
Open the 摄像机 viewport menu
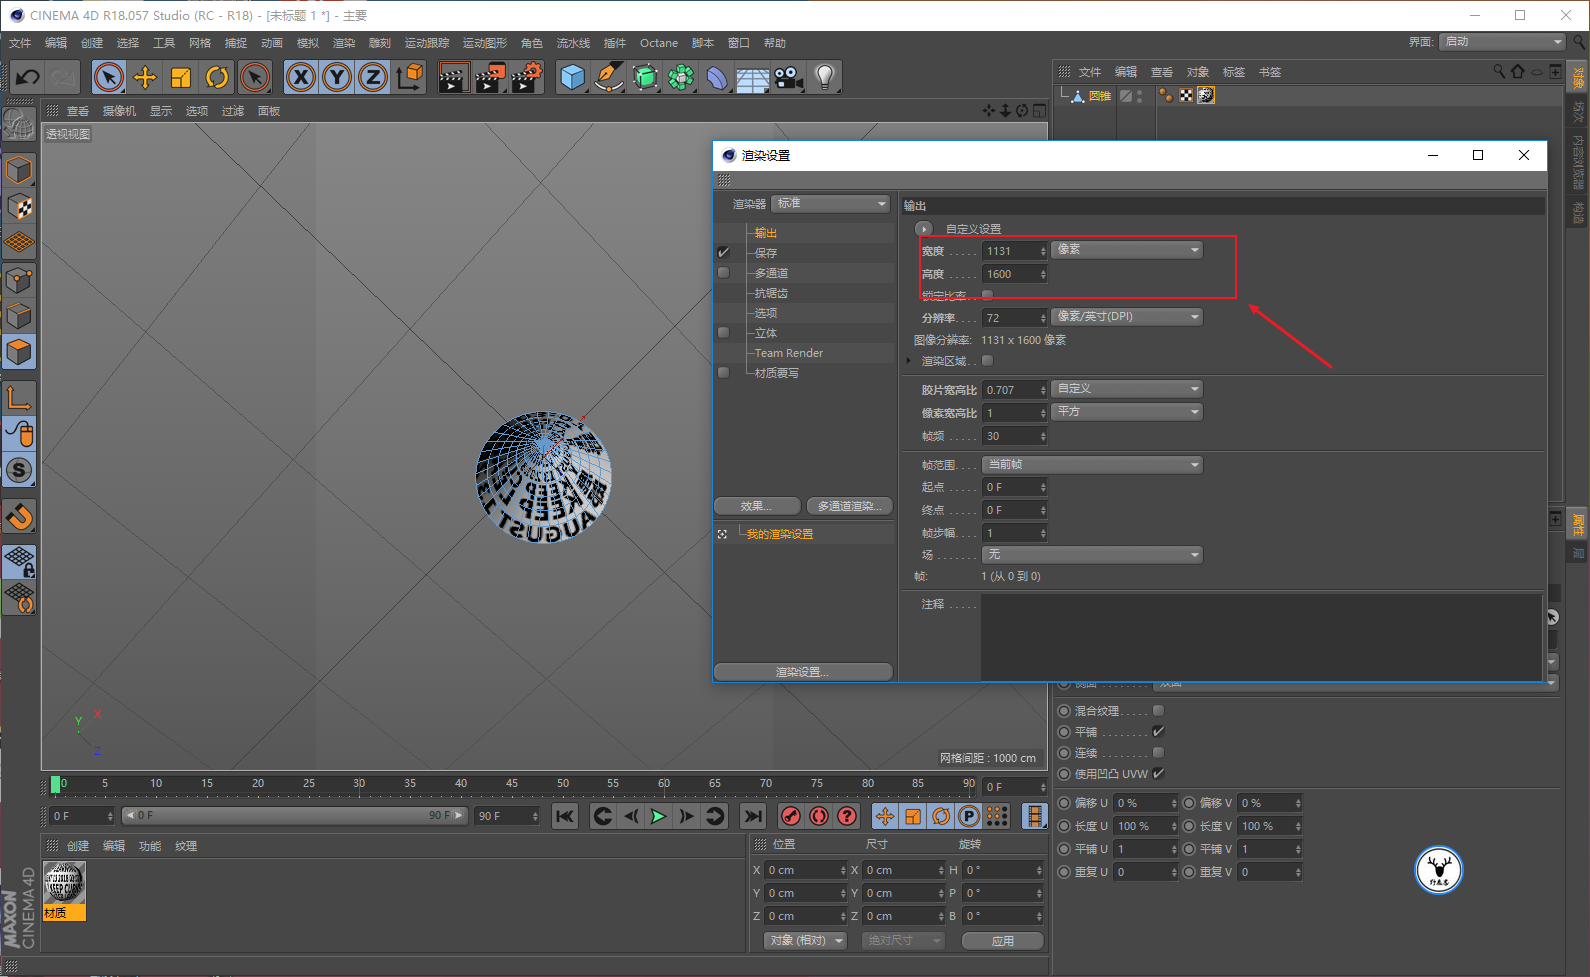[119, 111]
